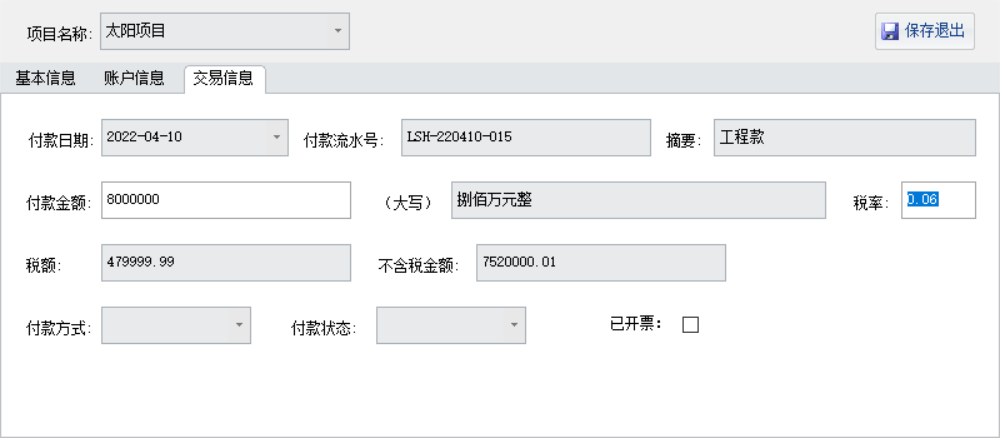Switch to the 基本信息 tab
The width and height of the screenshot is (1000, 438).
pos(45,78)
